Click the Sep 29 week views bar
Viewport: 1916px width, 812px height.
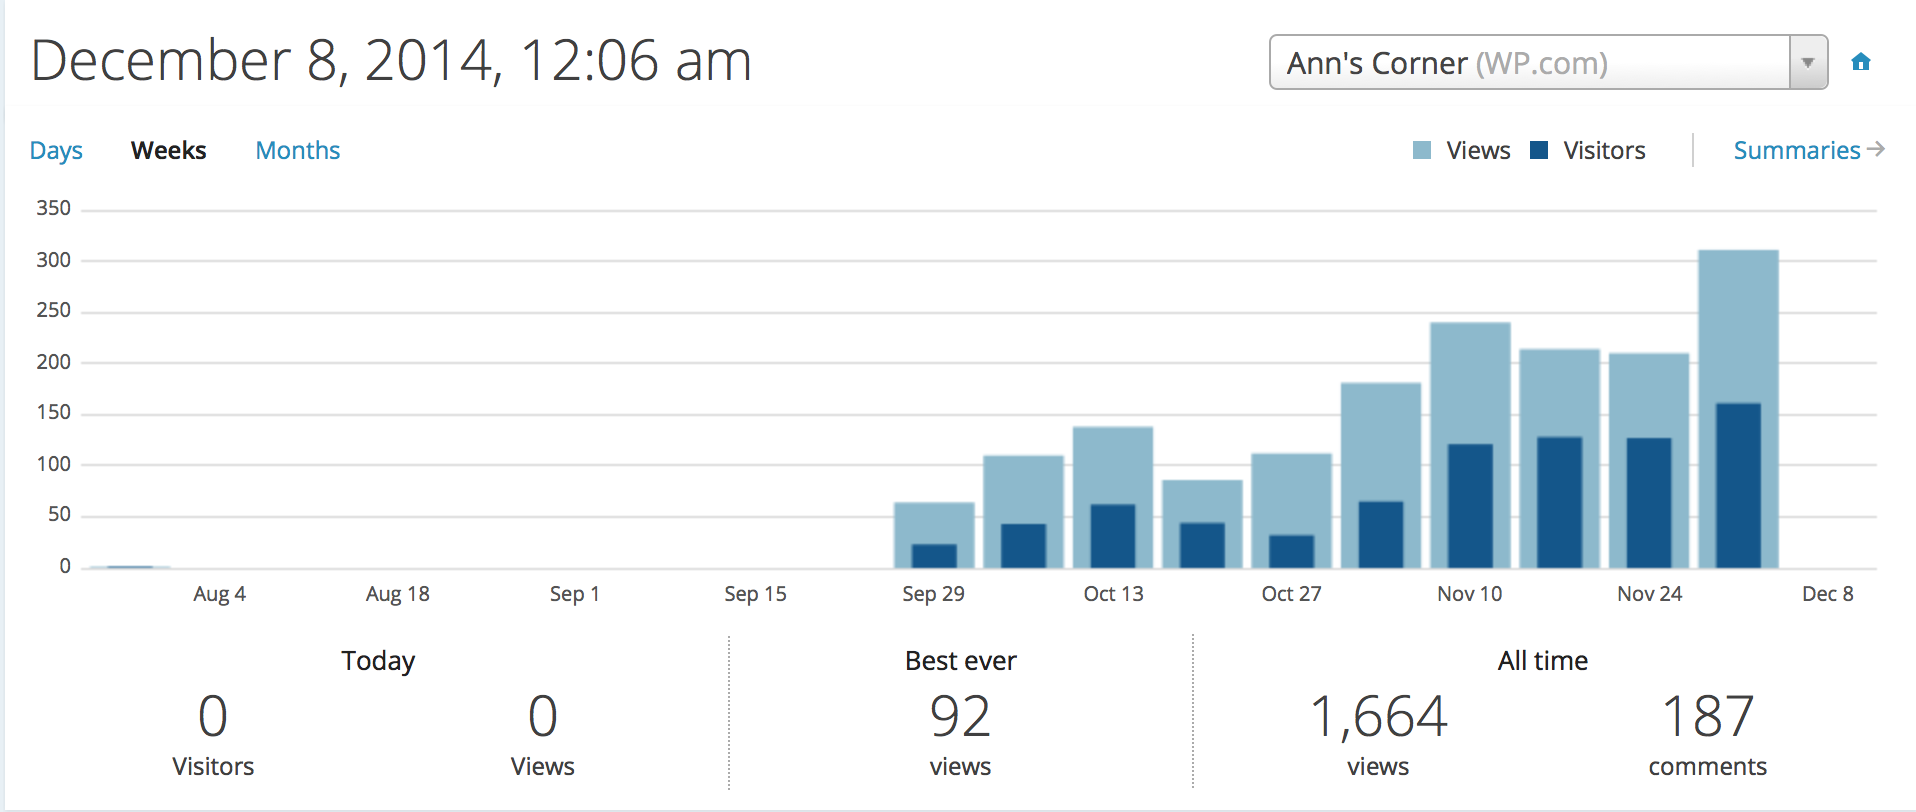tap(934, 522)
